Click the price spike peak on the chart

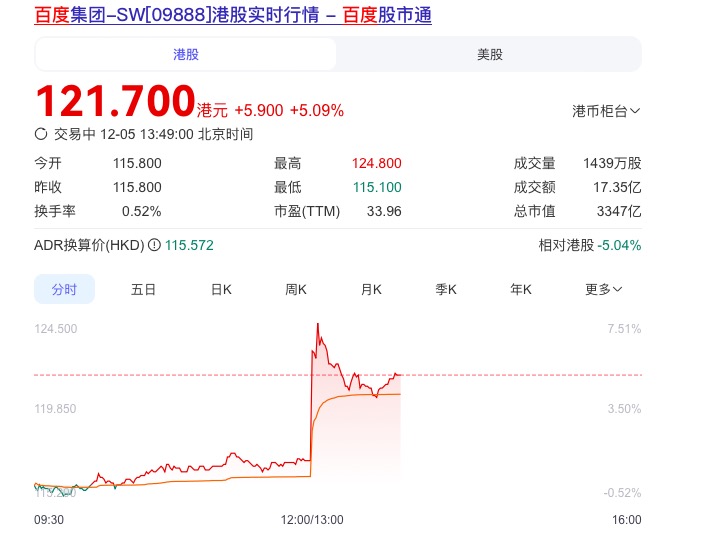317,325
